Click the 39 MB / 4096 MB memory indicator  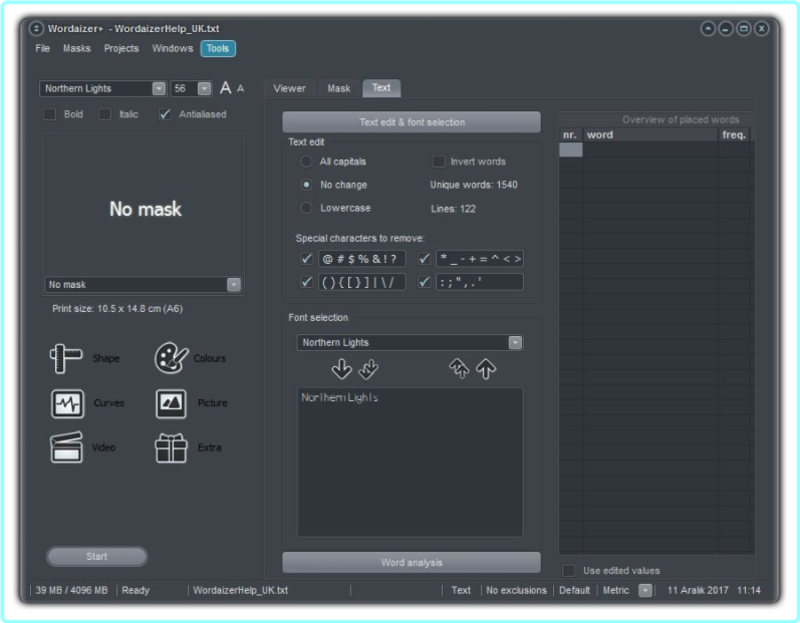click(x=71, y=590)
